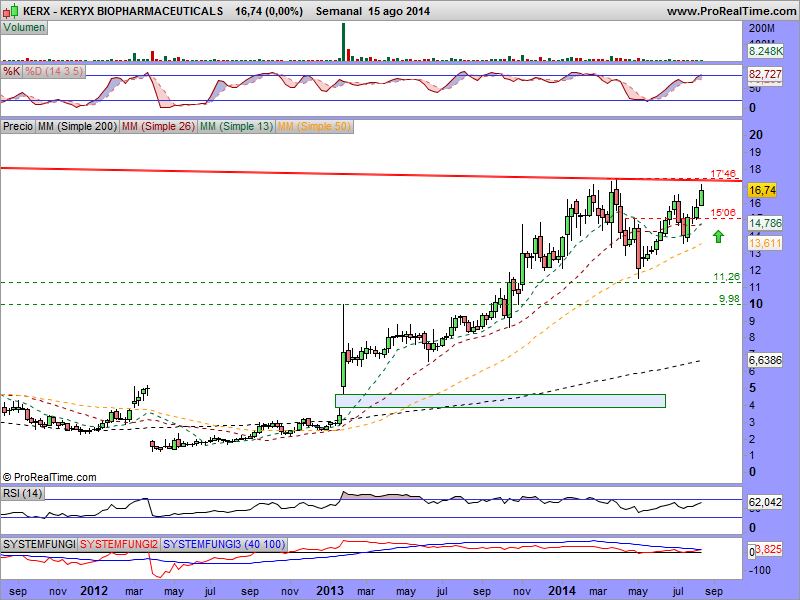Click current price tag 16,74
Screen dimensions: 800x600
(762, 190)
